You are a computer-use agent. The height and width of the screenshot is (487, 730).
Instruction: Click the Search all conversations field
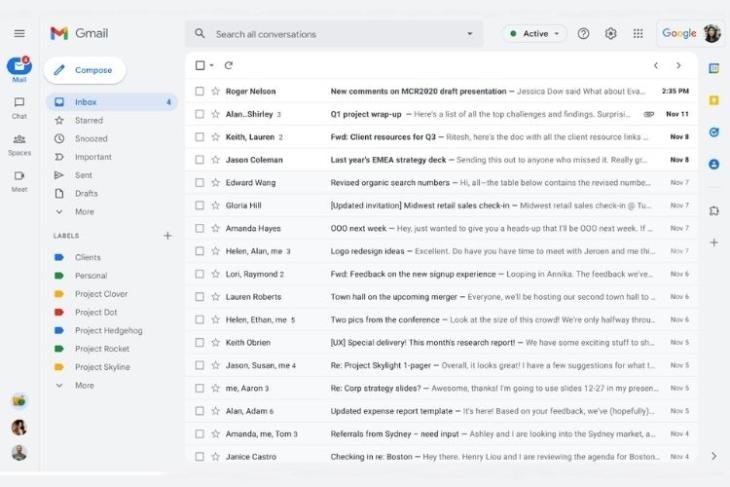330,34
